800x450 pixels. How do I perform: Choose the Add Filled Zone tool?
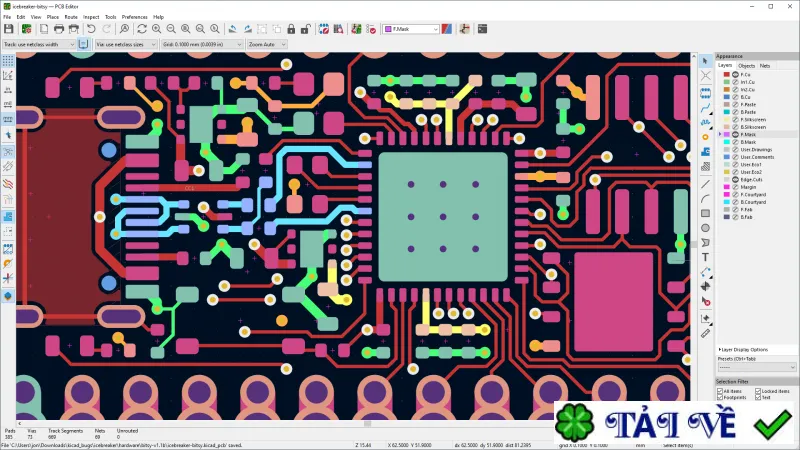pyautogui.click(x=706, y=152)
